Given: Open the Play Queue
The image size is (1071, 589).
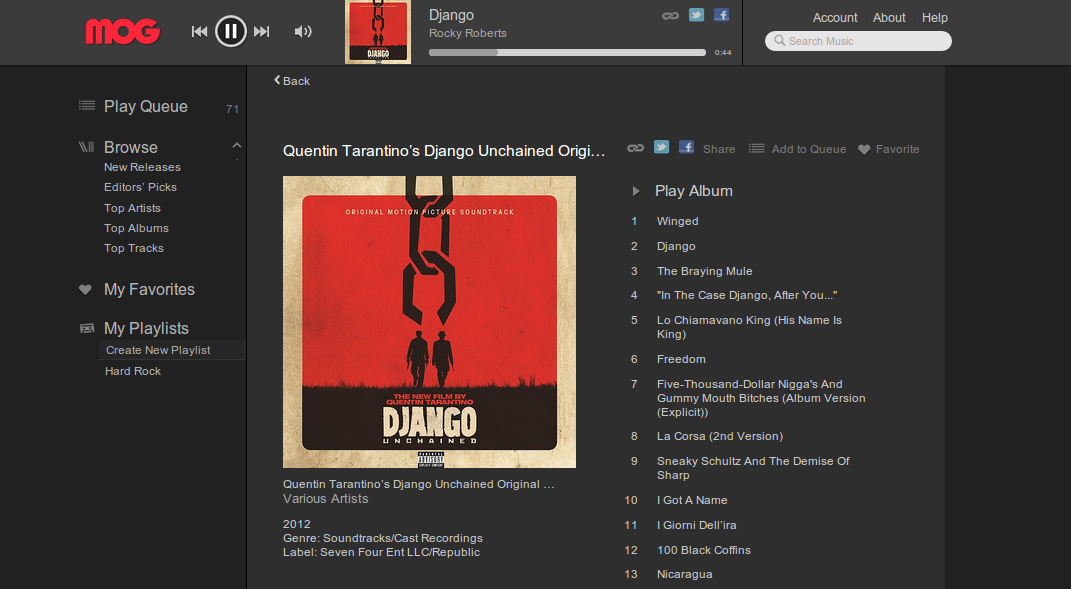Looking at the screenshot, I should (x=145, y=107).
